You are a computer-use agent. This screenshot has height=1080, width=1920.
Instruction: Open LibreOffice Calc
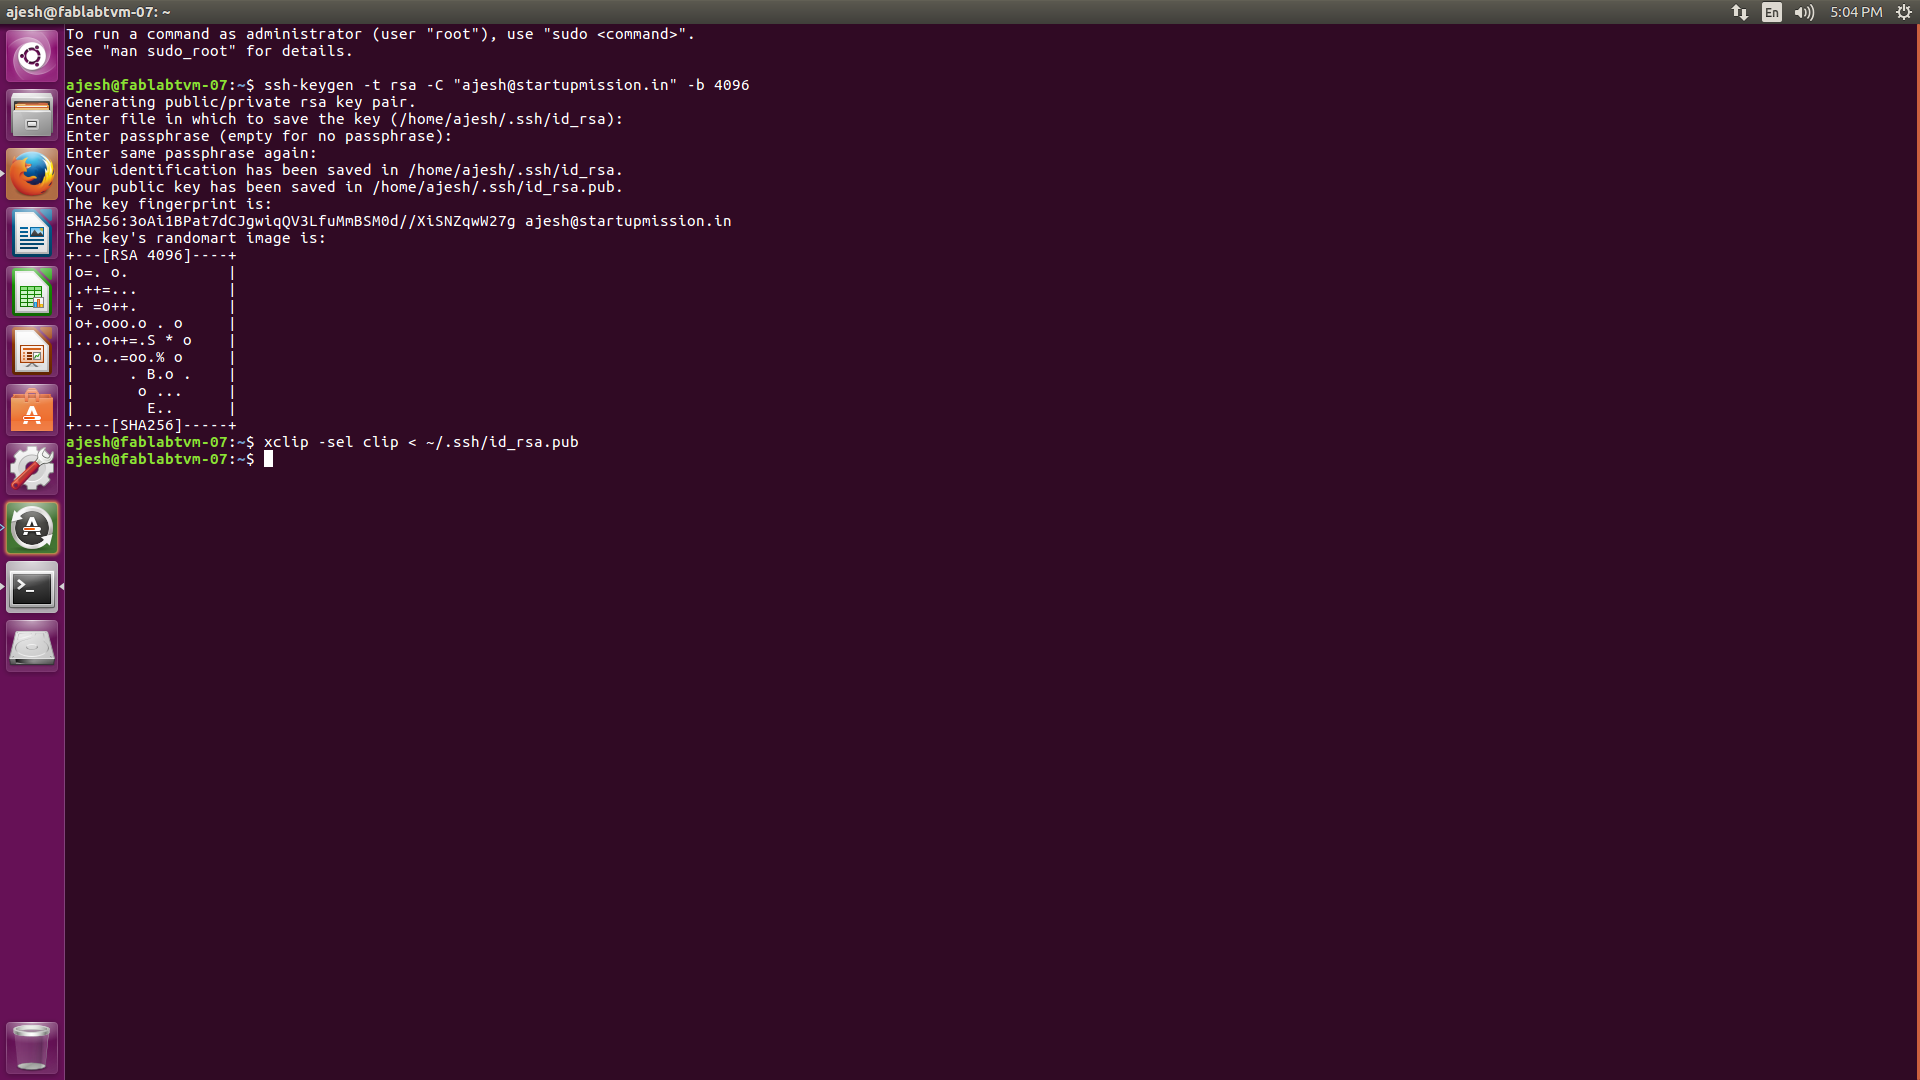click(x=32, y=291)
